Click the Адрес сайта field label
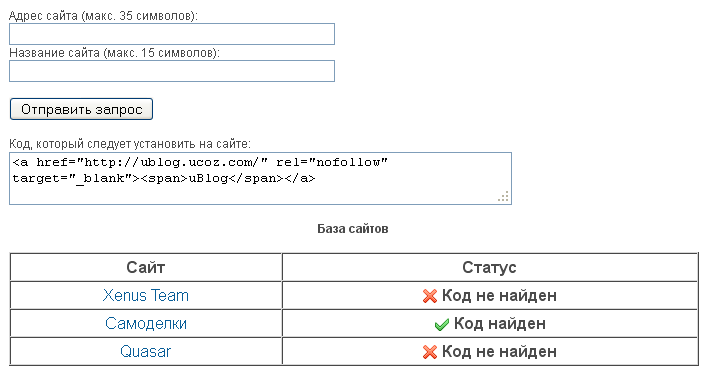 click(x=103, y=16)
